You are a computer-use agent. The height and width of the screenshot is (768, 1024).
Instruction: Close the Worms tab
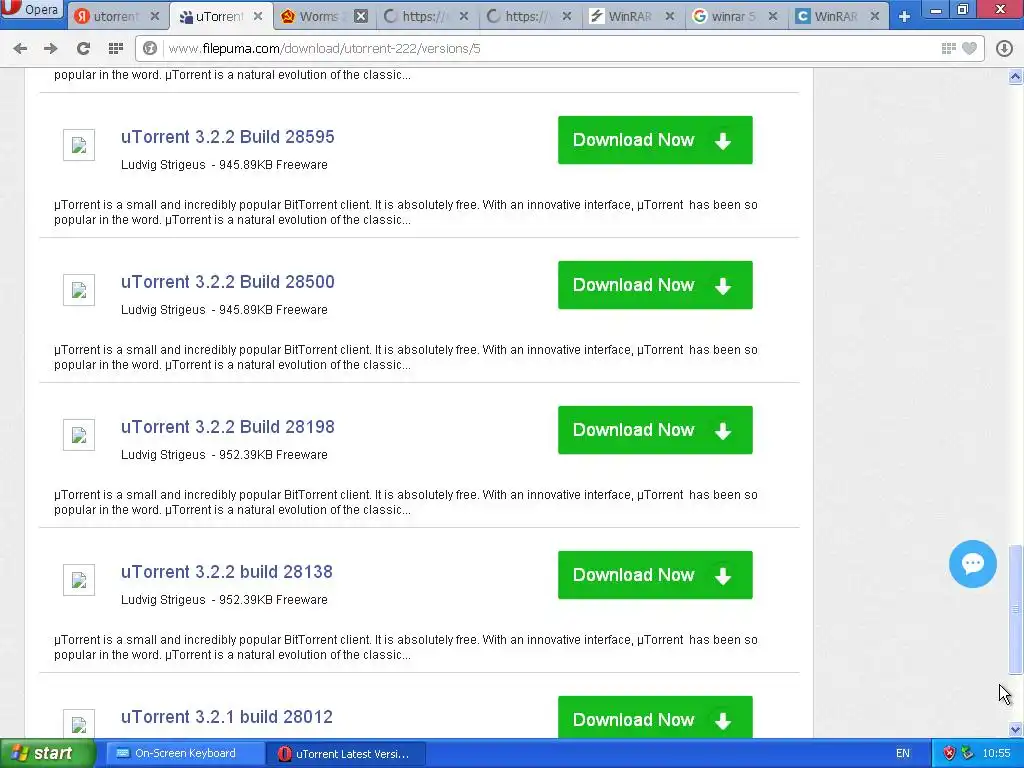(360, 16)
